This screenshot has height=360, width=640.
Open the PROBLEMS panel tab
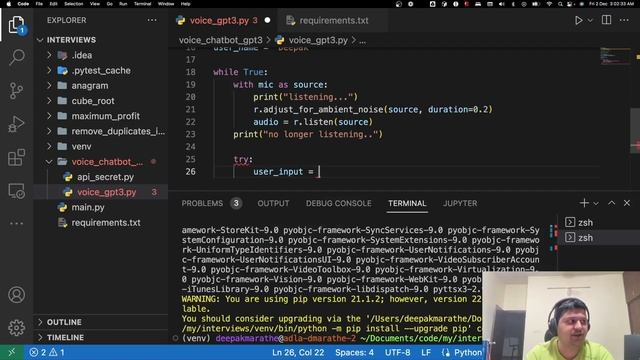tap(211, 203)
